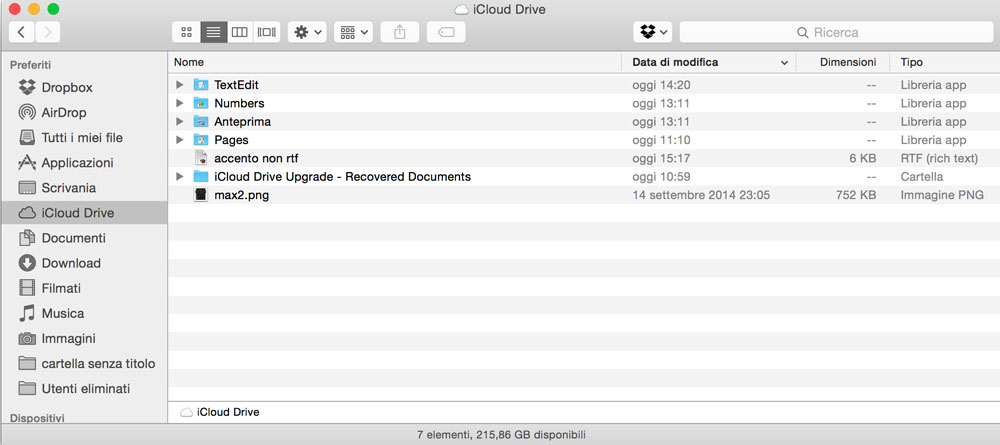This screenshot has width=1000, height=445.
Task: Click the Ricerca search field
Action: pos(836,32)
